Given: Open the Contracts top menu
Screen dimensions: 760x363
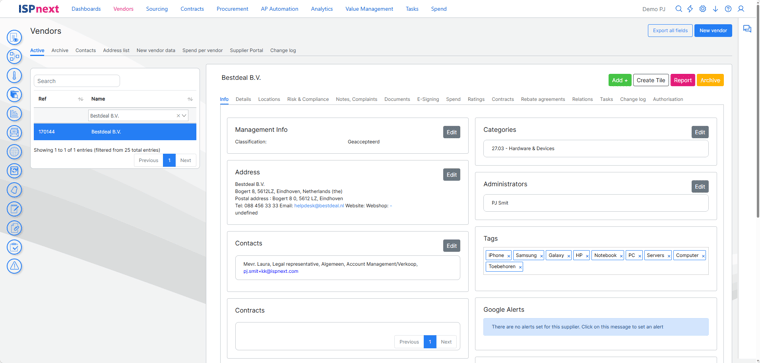Looking at the screenshot, I should coord(192,9).
